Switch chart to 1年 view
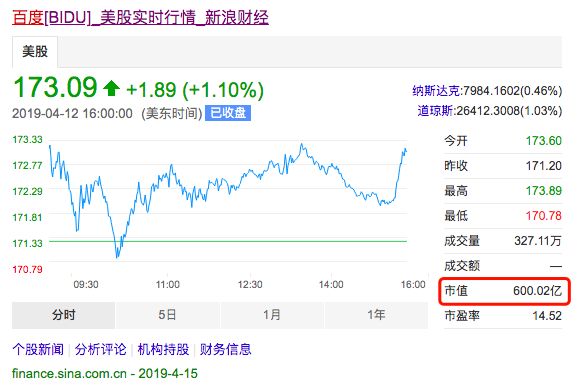 click(x=376, y=315)
